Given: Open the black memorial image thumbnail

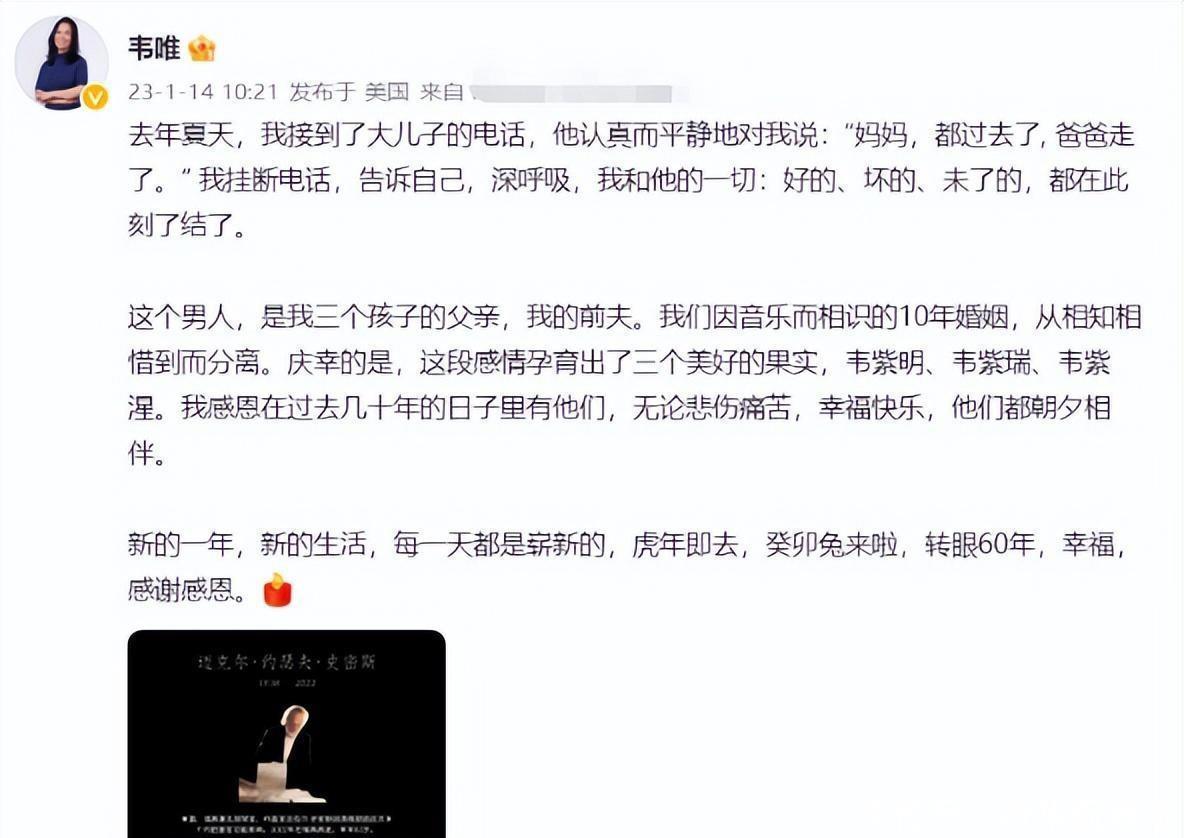Looking at the screenshot, I should (x=287, y=734).
